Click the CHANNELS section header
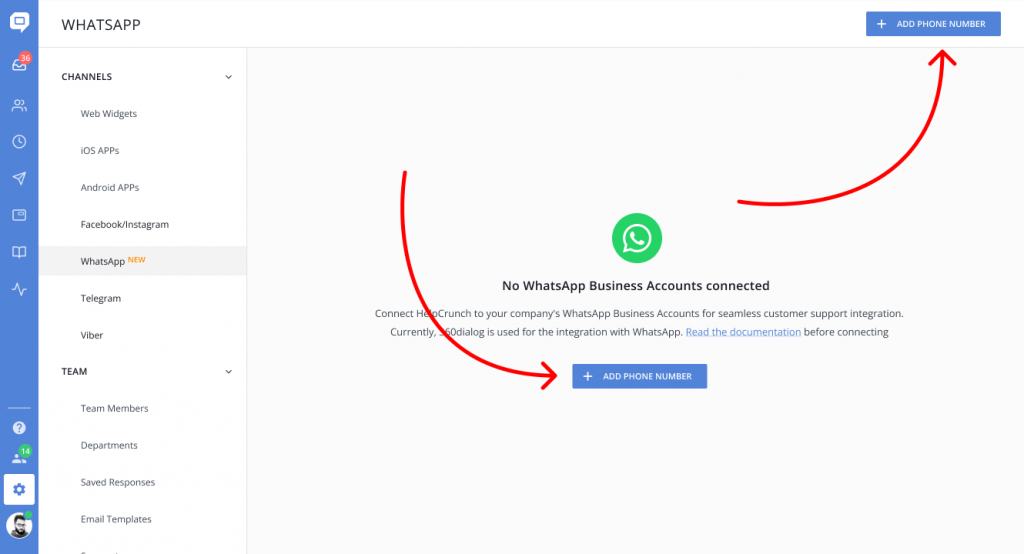The height and width of the screenshot is (554, 1024). pos(87,76)
